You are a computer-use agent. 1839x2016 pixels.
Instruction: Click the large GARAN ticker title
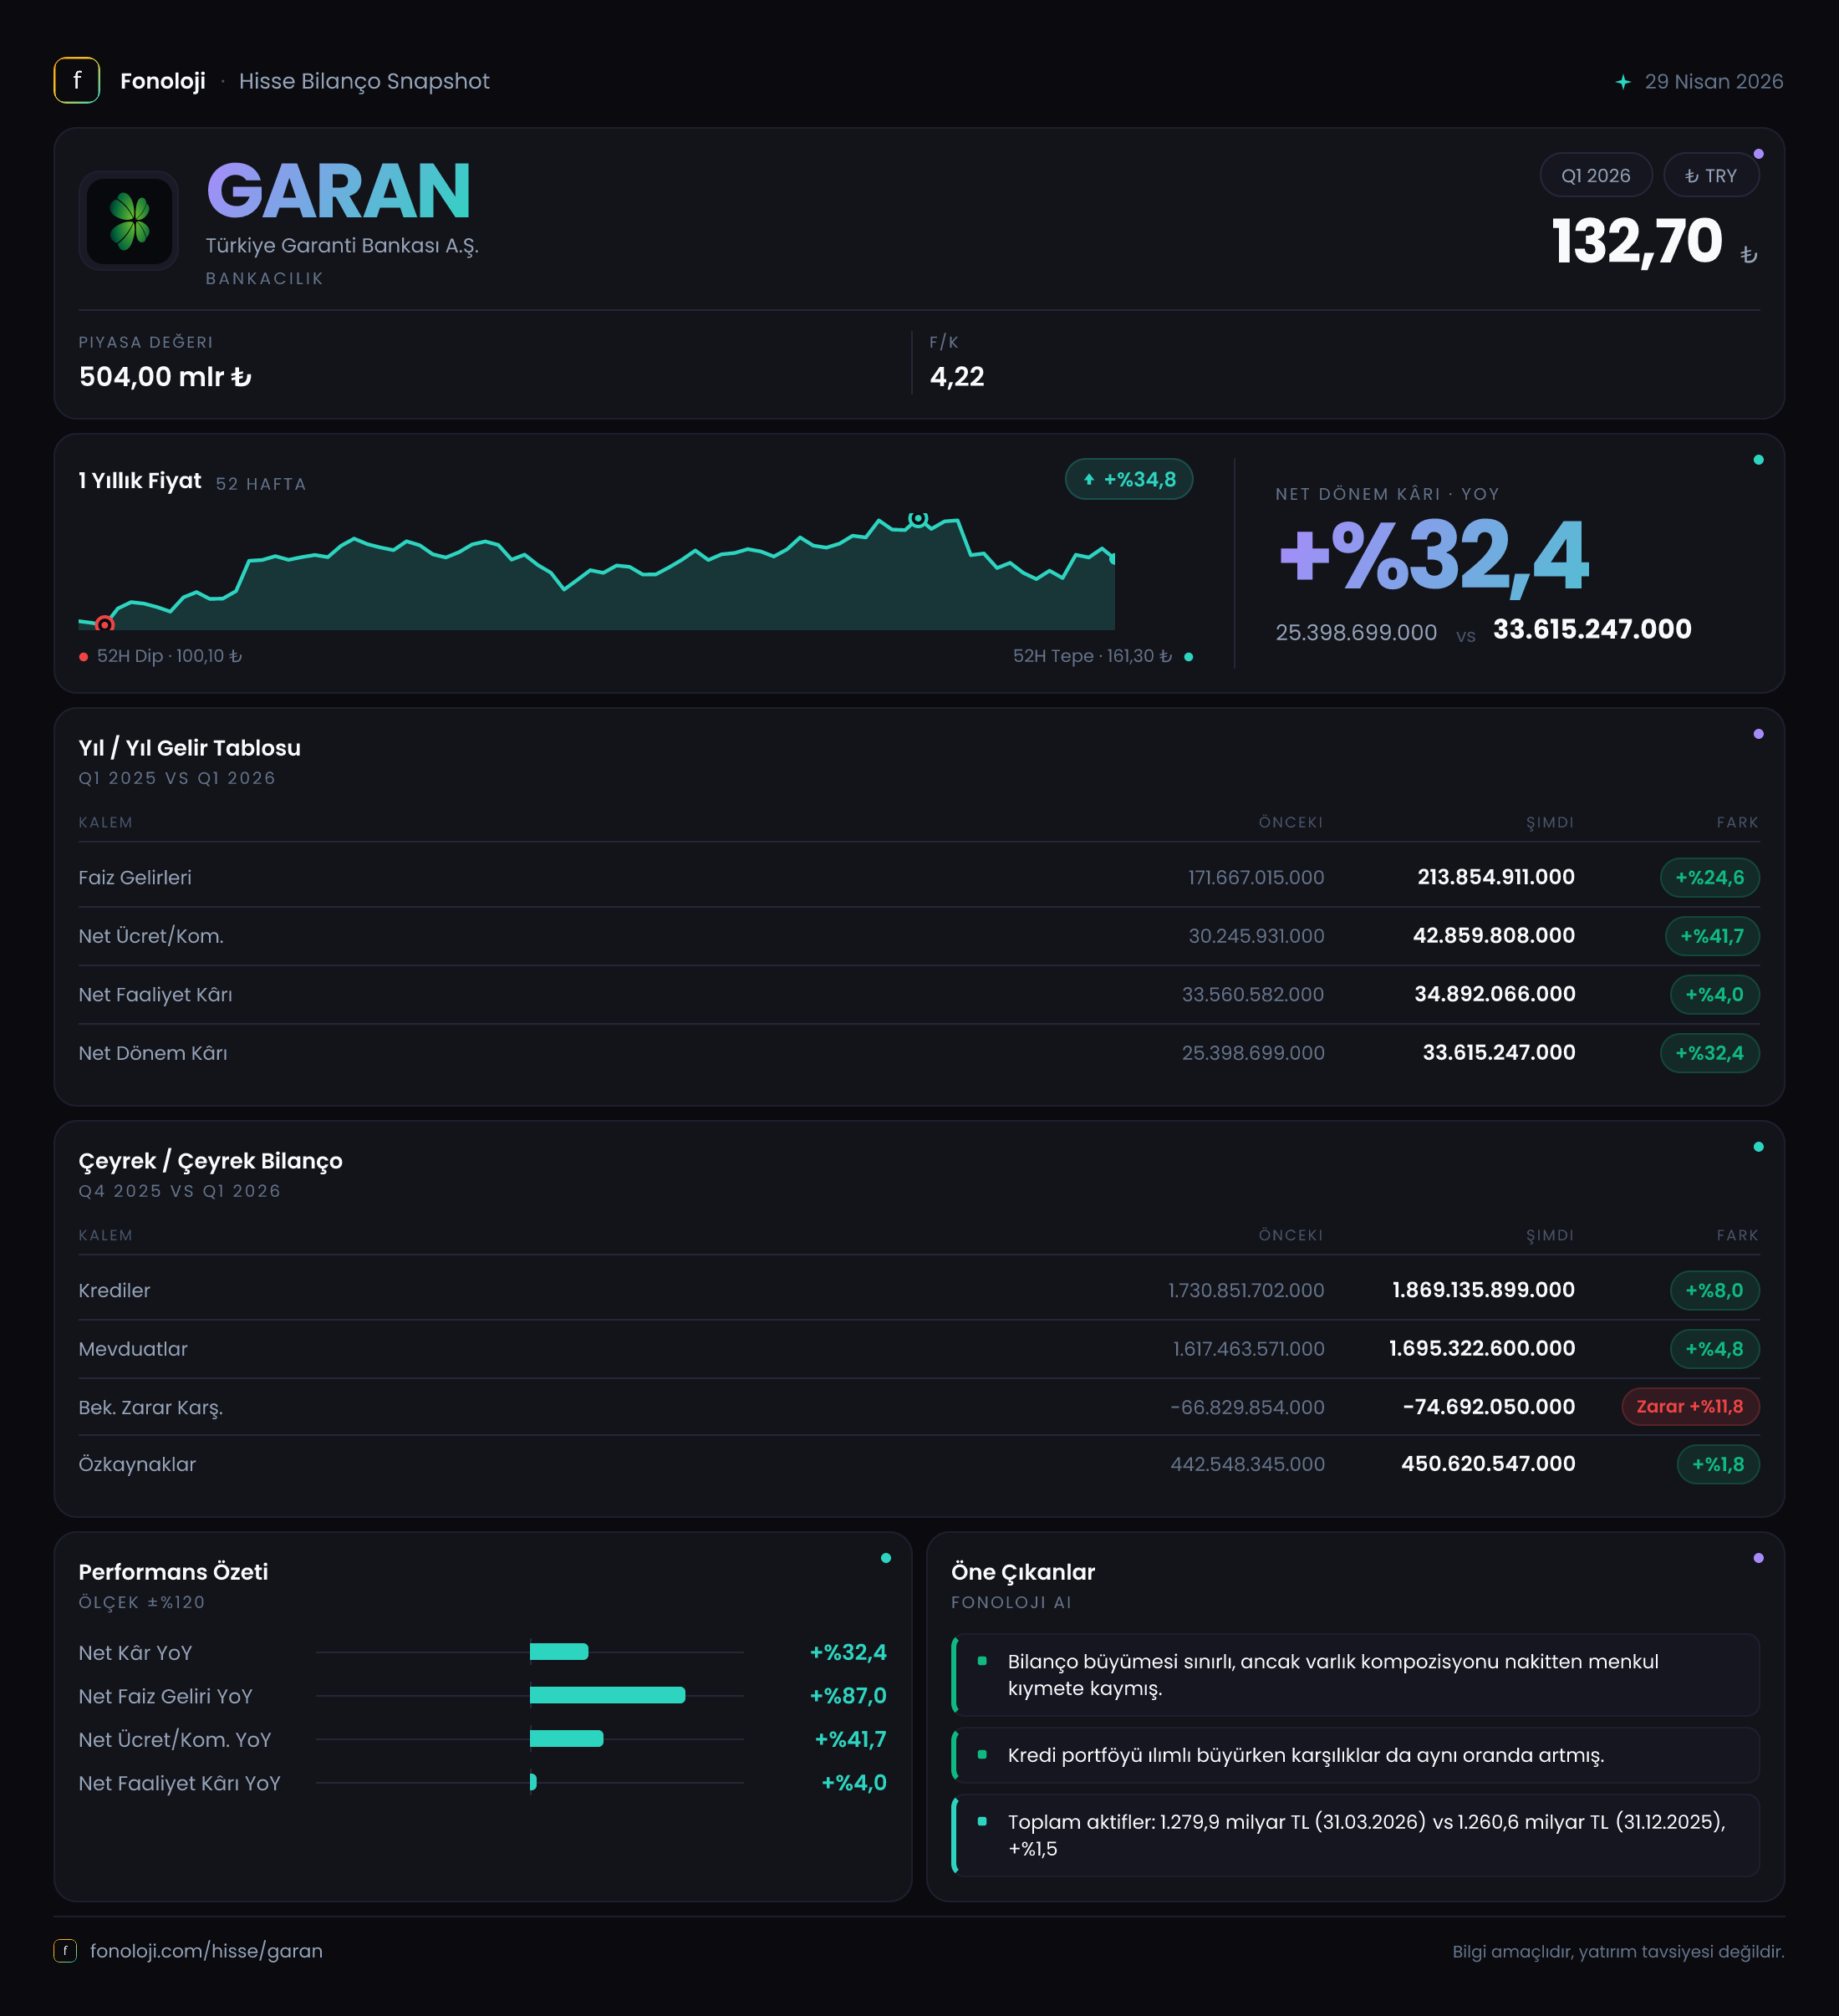(338, 191)
